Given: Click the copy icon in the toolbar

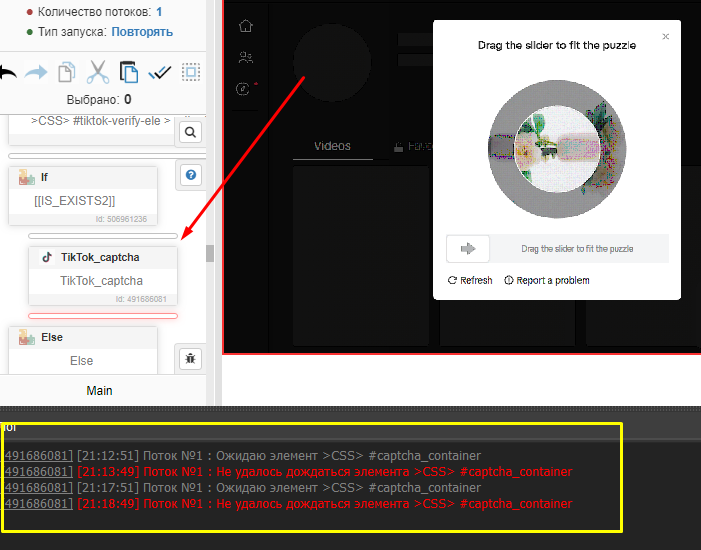Looking at the screenshot, I should click(67, 72).
